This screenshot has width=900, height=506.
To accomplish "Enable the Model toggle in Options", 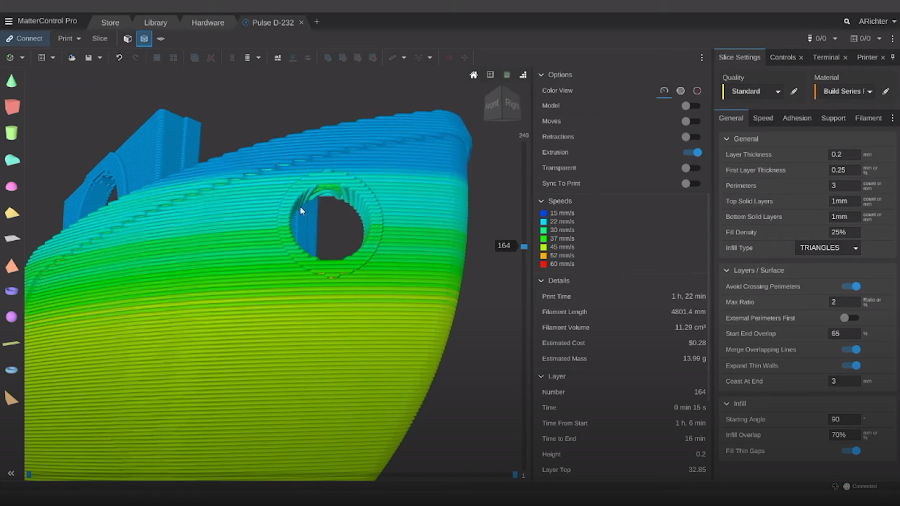I will coord(690,106).
